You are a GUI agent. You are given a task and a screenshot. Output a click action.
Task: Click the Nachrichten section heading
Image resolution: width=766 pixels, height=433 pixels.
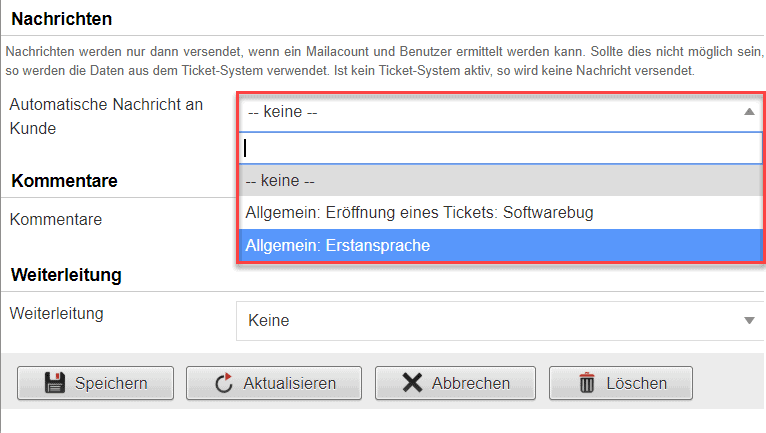coord(61,18)
